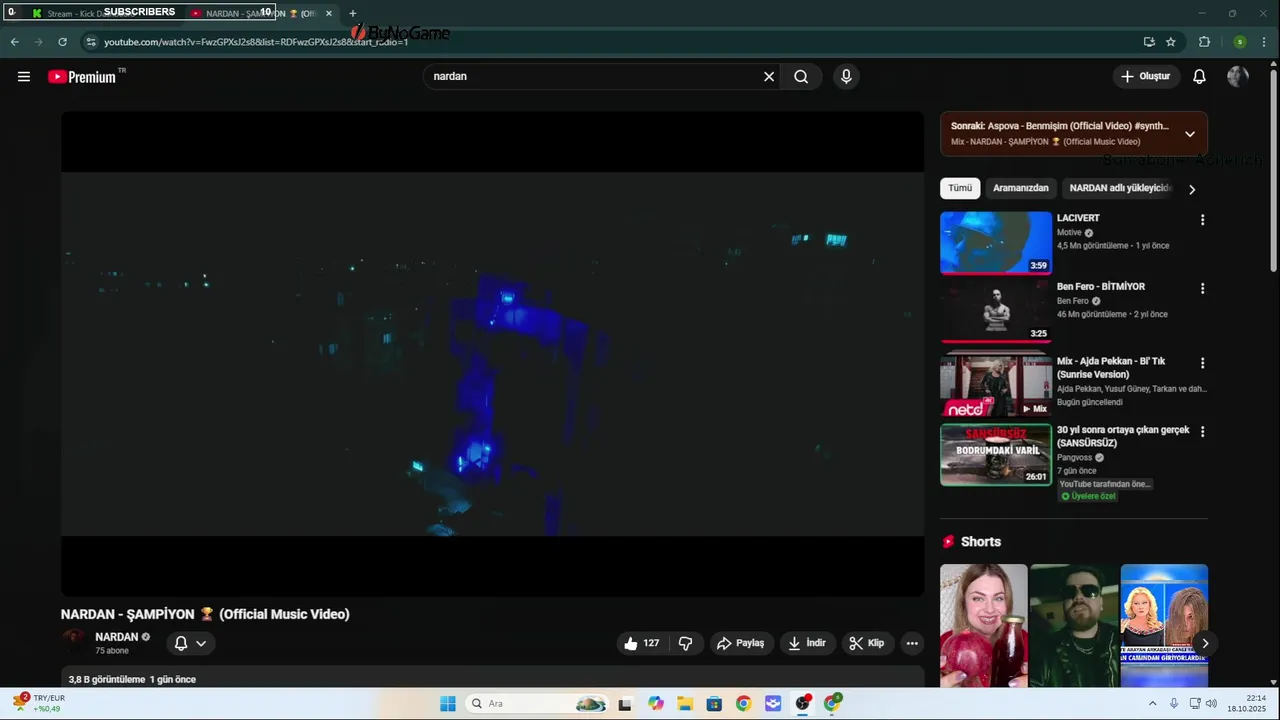Open options menu for Ben Fero BİTMİYOR
The height and width of the screenshot is (720, 1280).
click(1202, 288)
